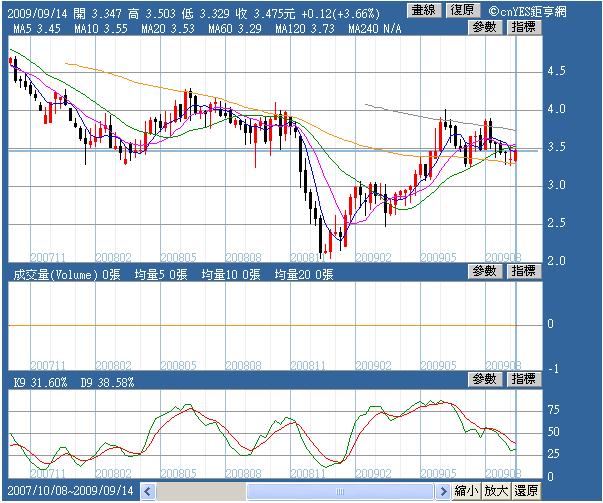Click the 200808 label in KD panel

coord(243,473)
